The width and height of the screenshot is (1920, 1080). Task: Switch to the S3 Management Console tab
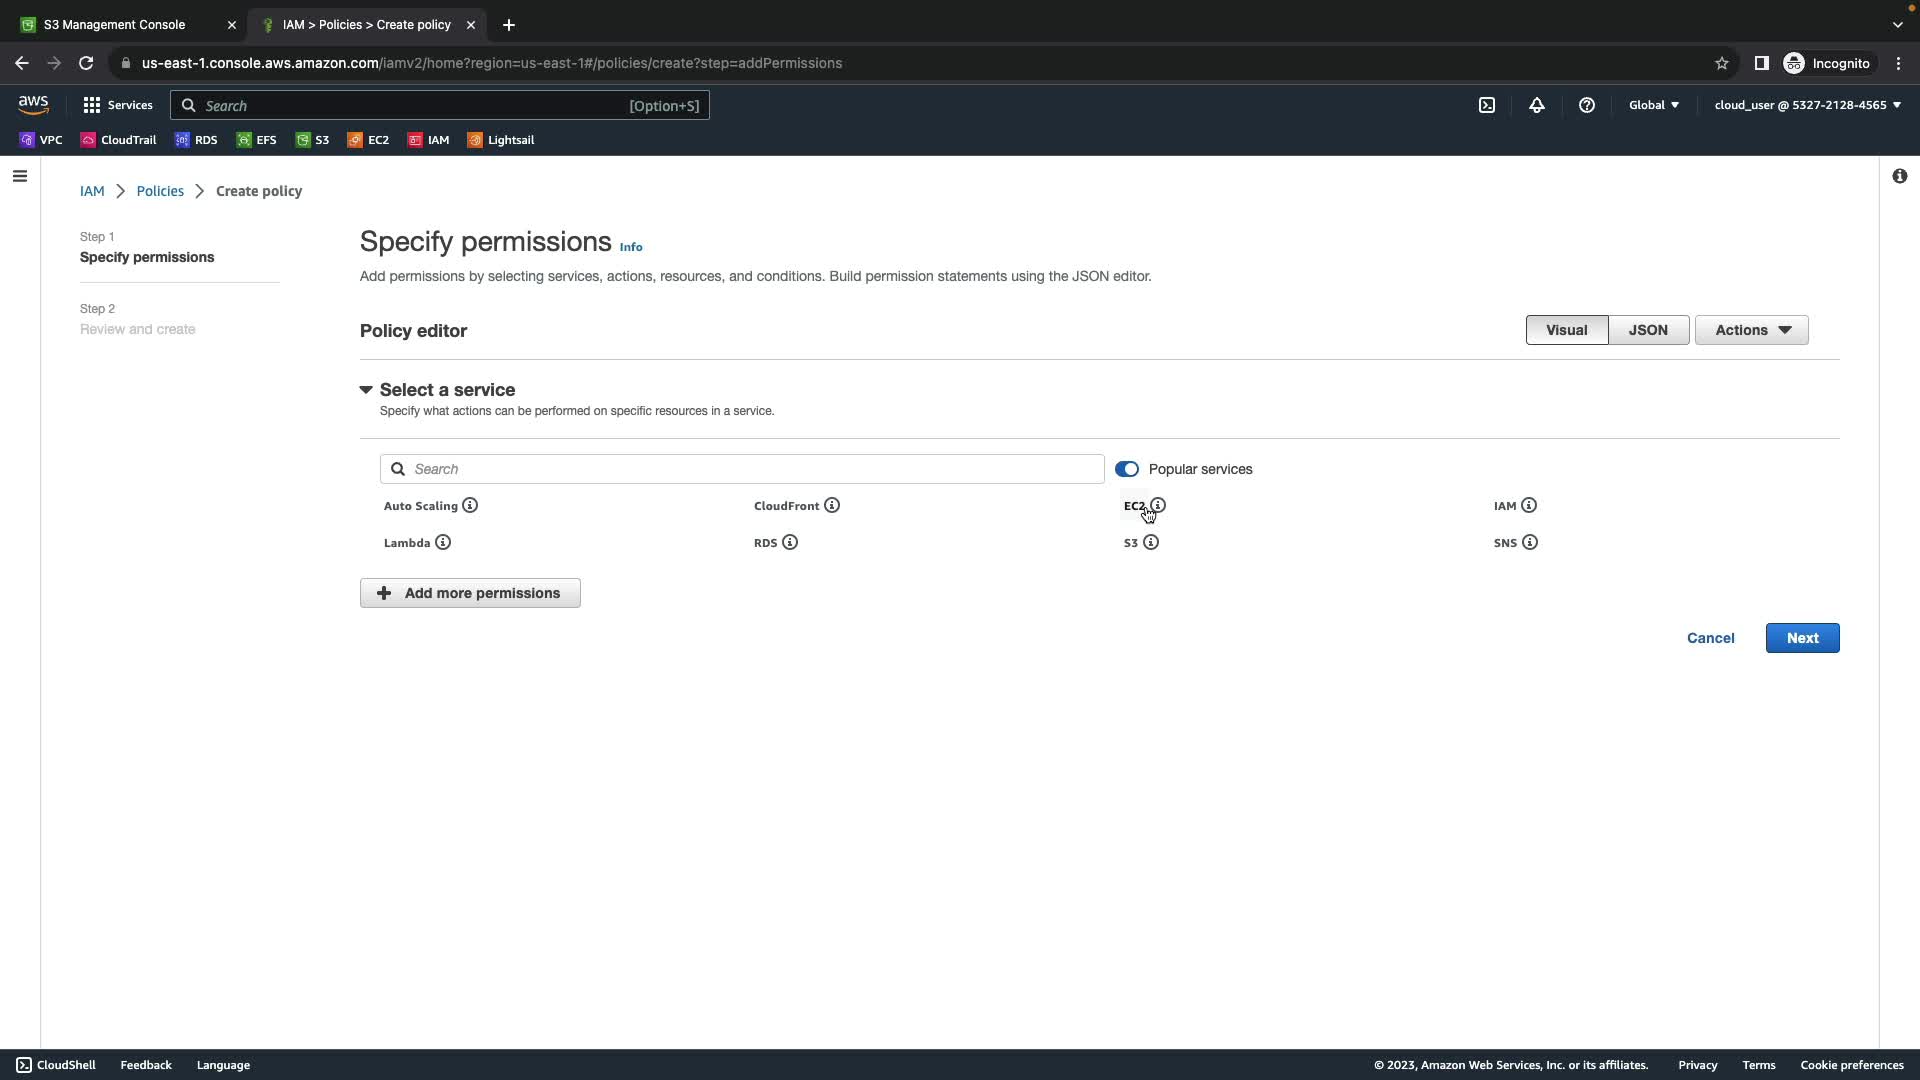tap(115, 25)
